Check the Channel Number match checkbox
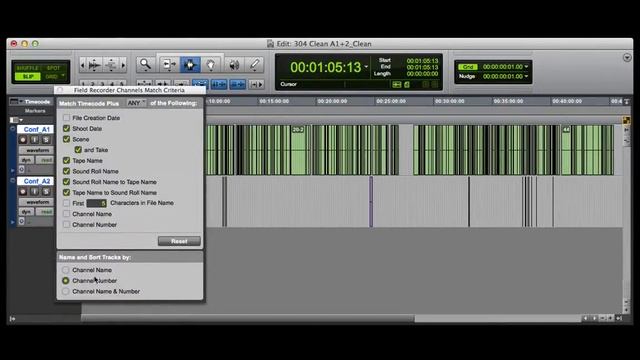The image size is (640, 360). (67, 224)
